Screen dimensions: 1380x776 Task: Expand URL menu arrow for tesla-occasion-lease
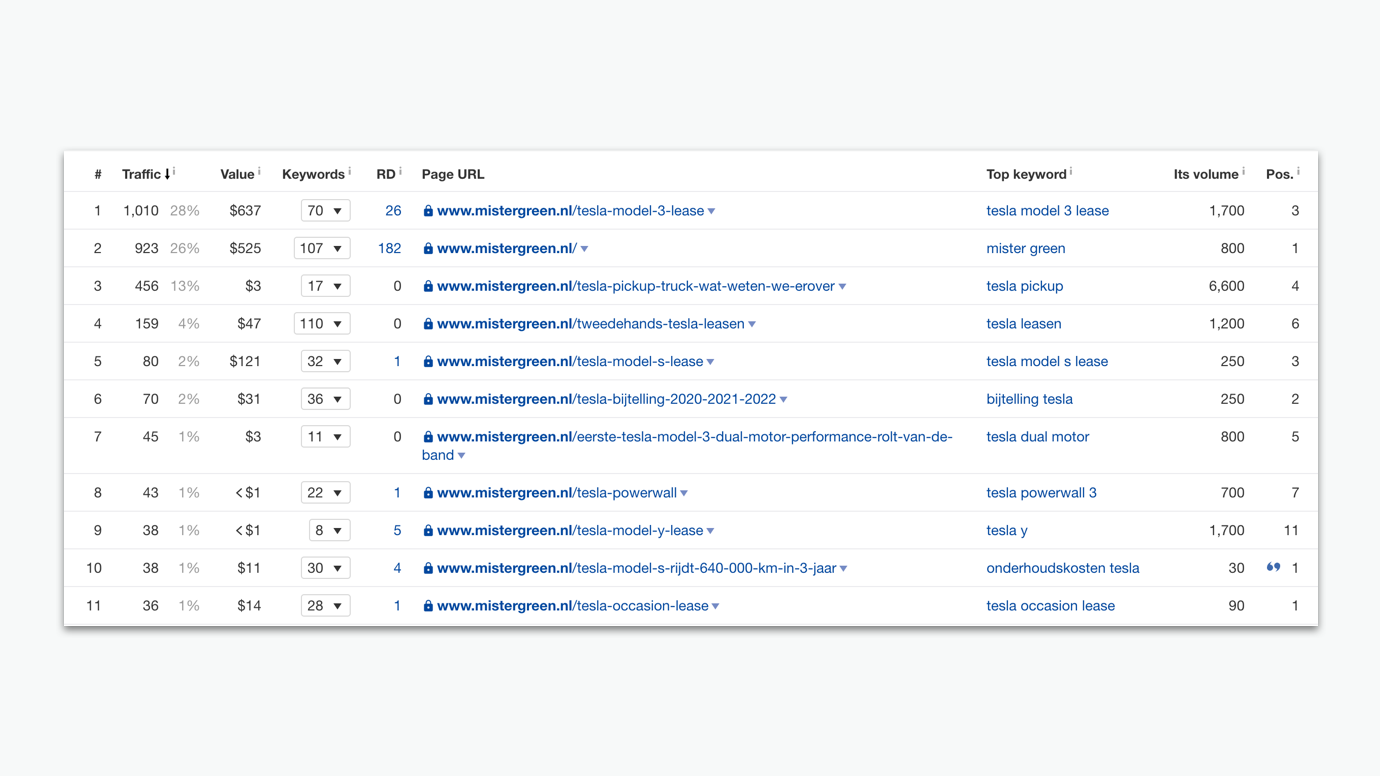(x=715, y=607)
